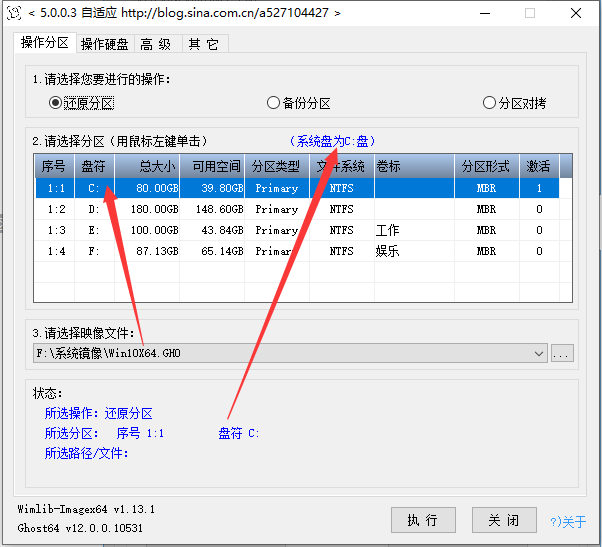602x547 pixels.
Task: Click the browse '...' button for image file
Action: click(x=562, y=353)
